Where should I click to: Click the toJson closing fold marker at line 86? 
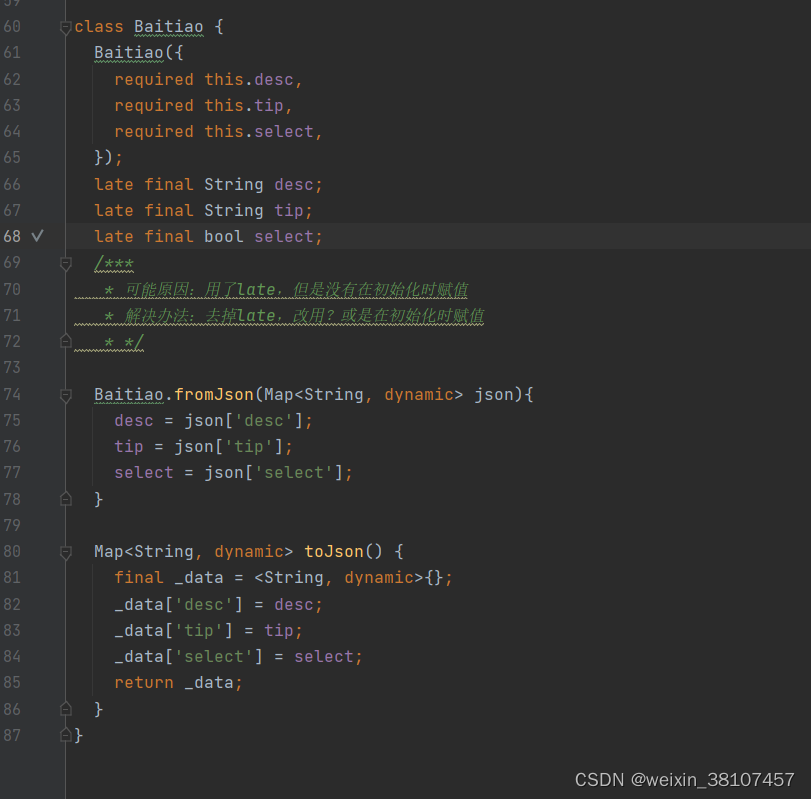click(x=66, y=708)
